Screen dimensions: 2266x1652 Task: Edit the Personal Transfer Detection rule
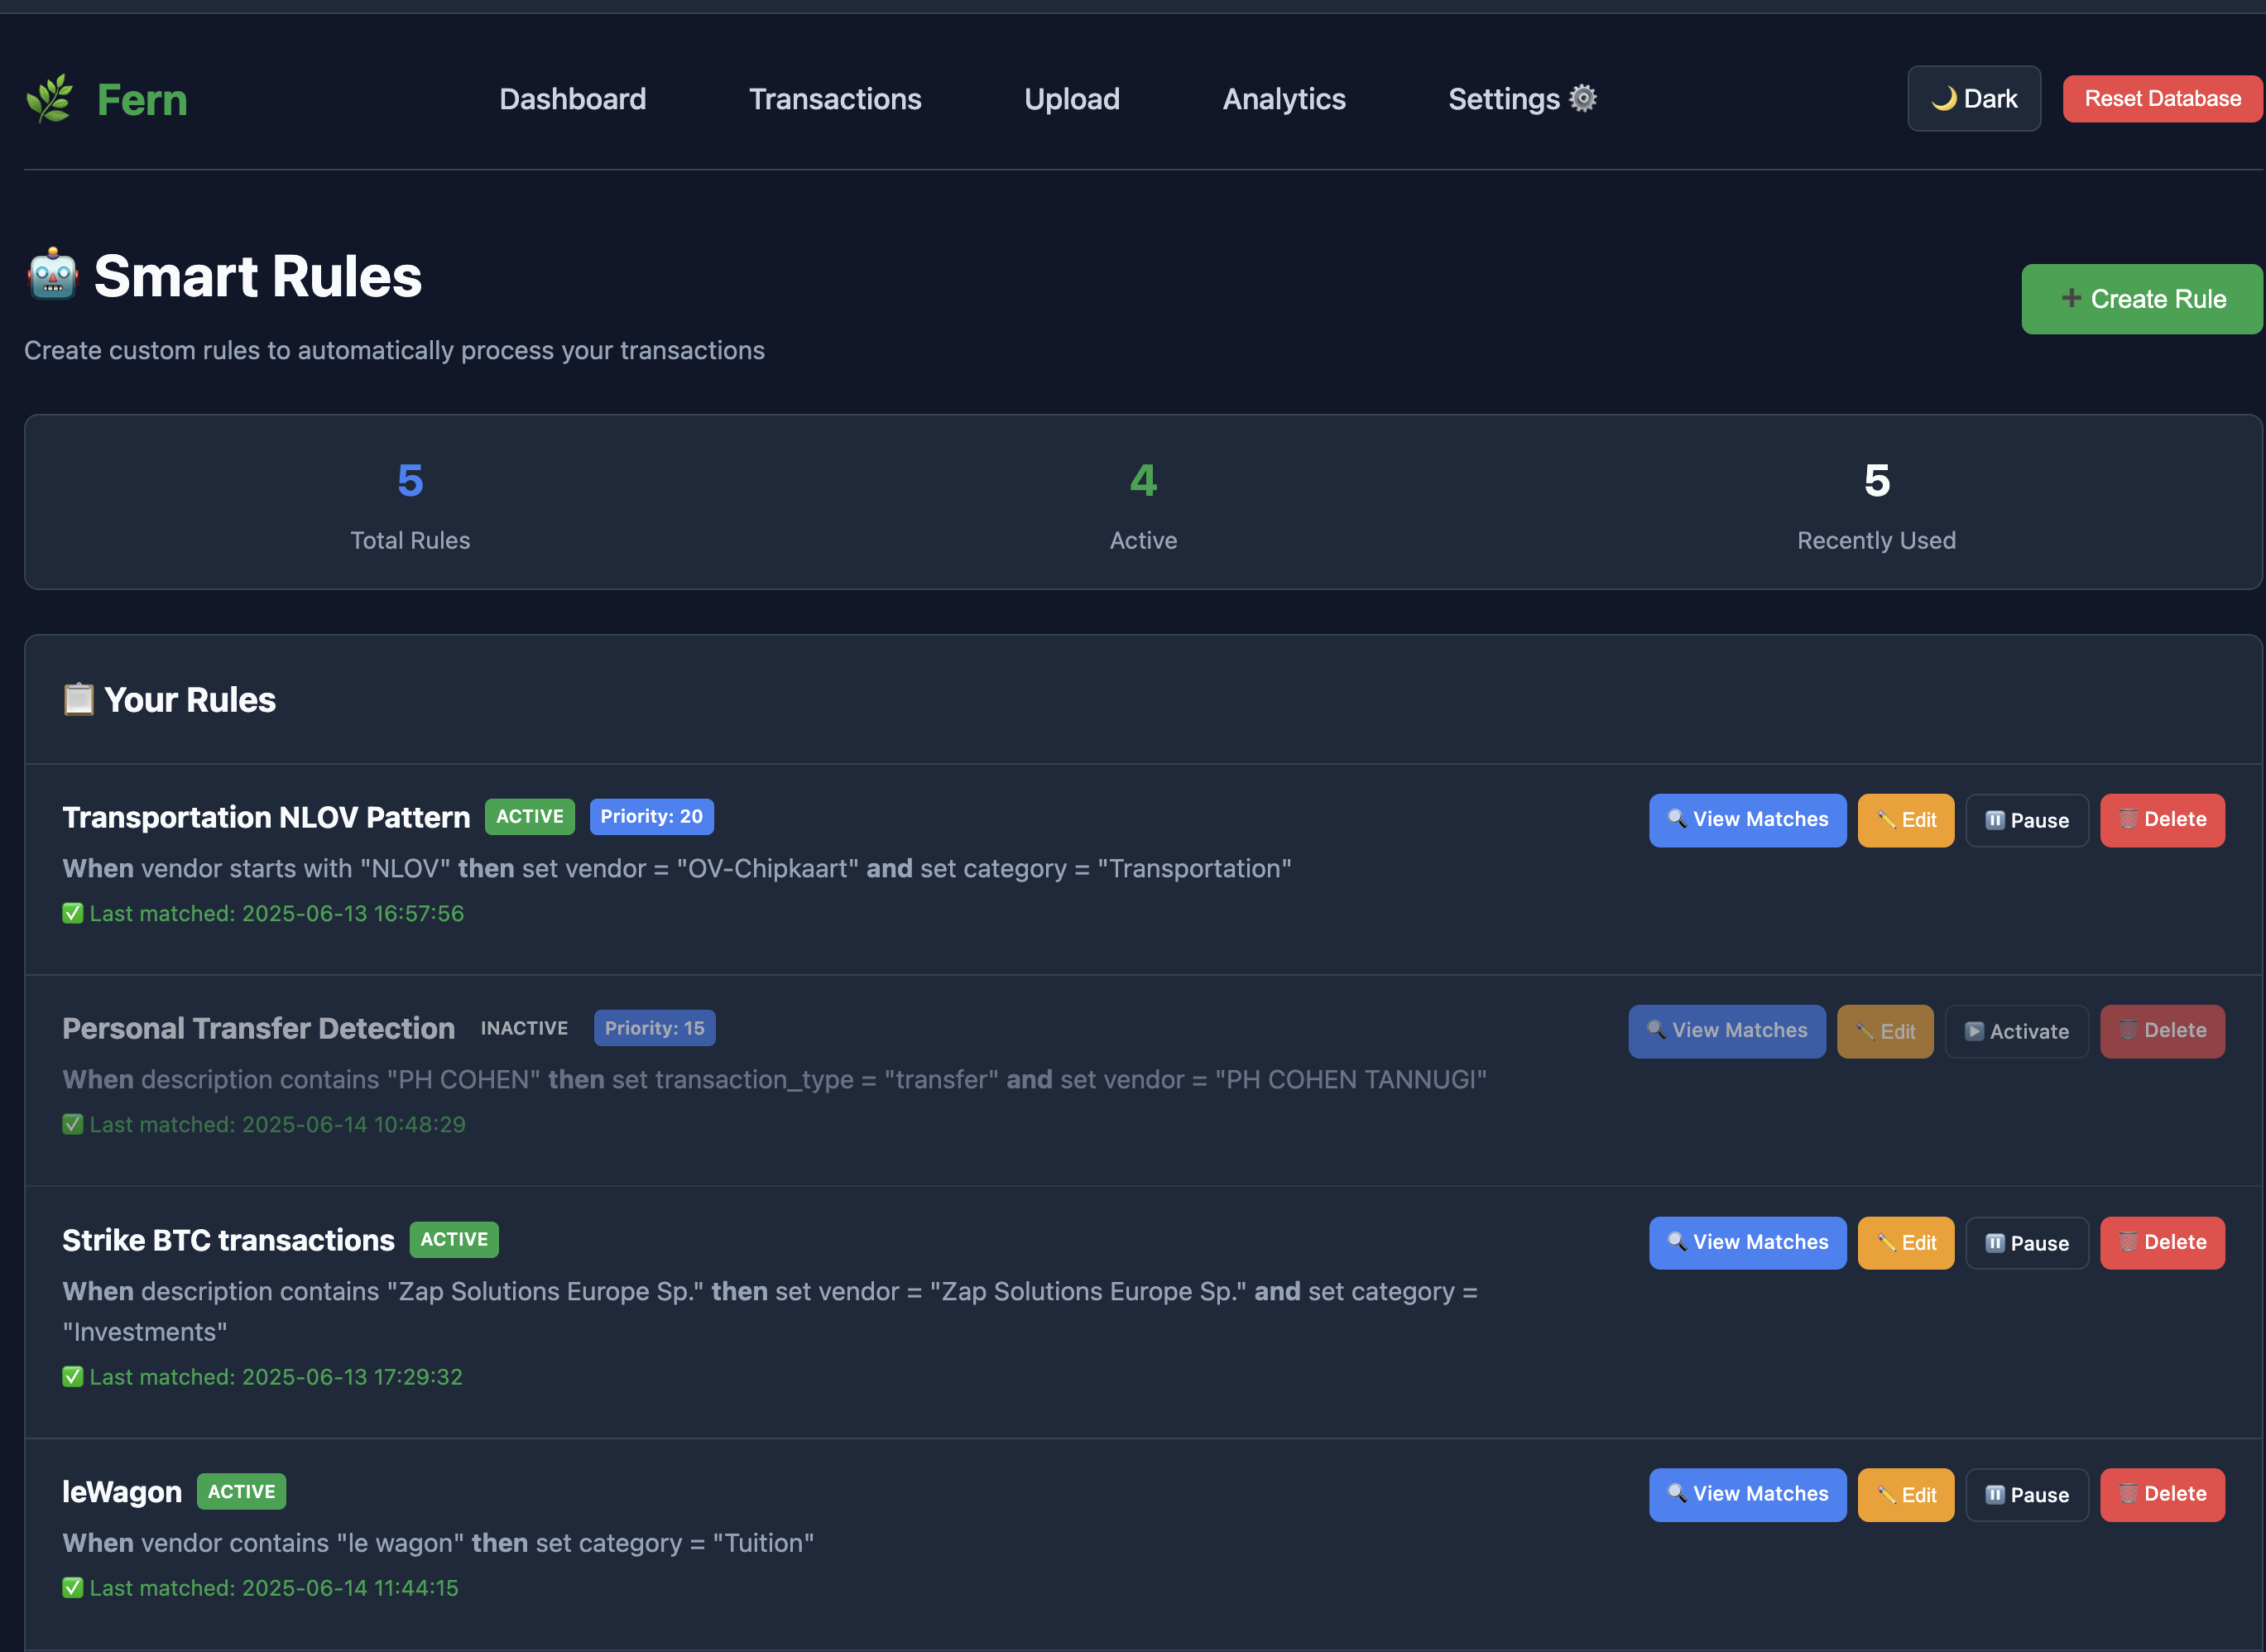click(1885, 1031)
